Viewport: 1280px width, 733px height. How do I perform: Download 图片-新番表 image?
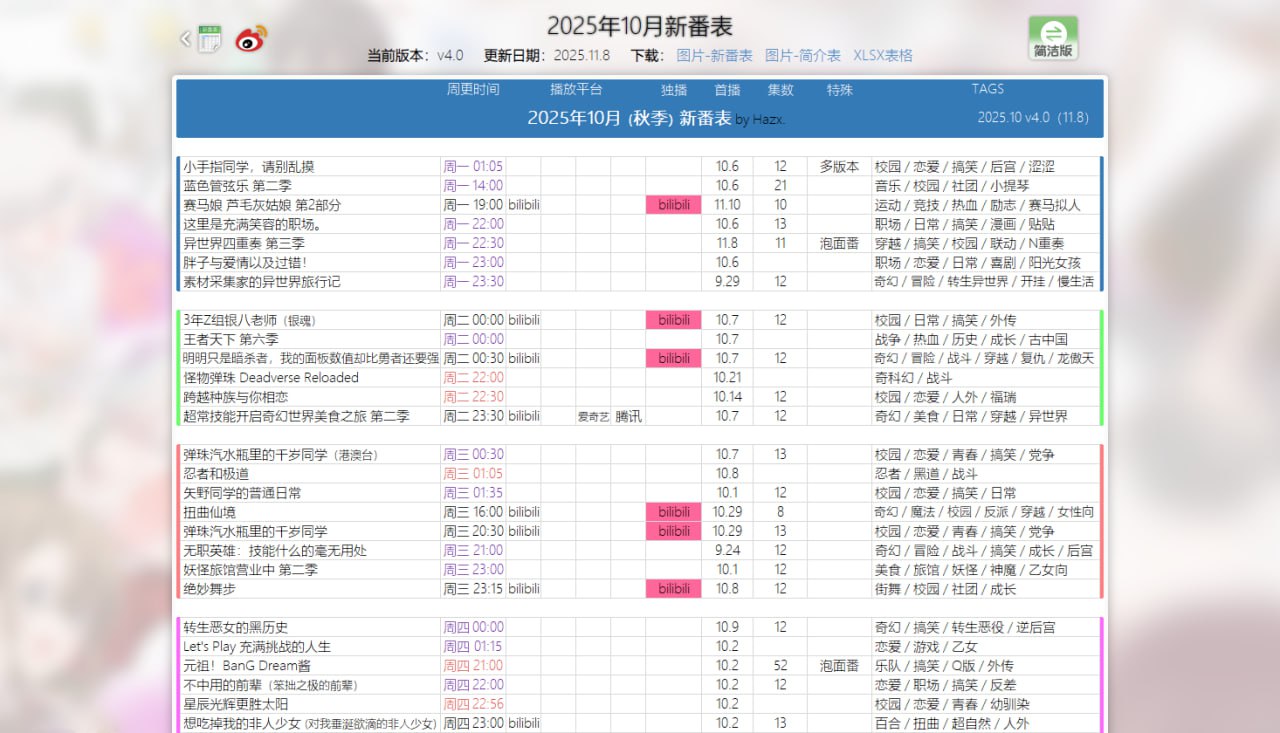[714, 56]
